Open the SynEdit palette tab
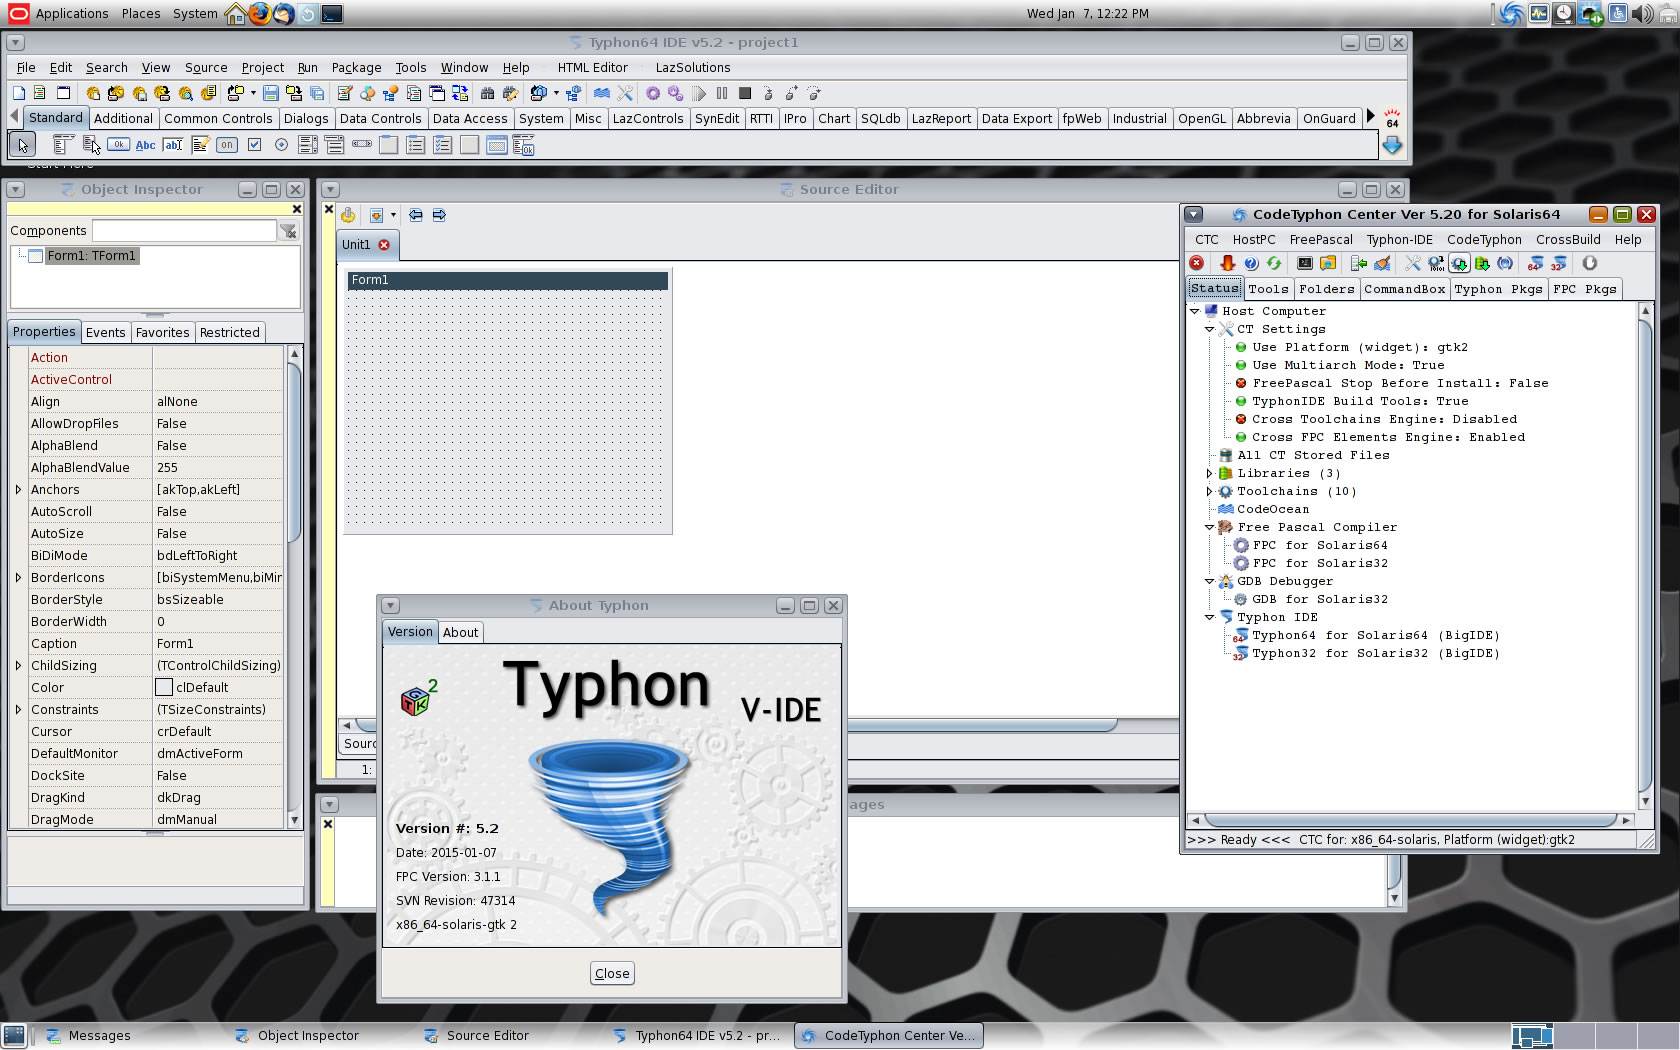This screenshot has height=1050, width=1680. (x=716, y=118)
